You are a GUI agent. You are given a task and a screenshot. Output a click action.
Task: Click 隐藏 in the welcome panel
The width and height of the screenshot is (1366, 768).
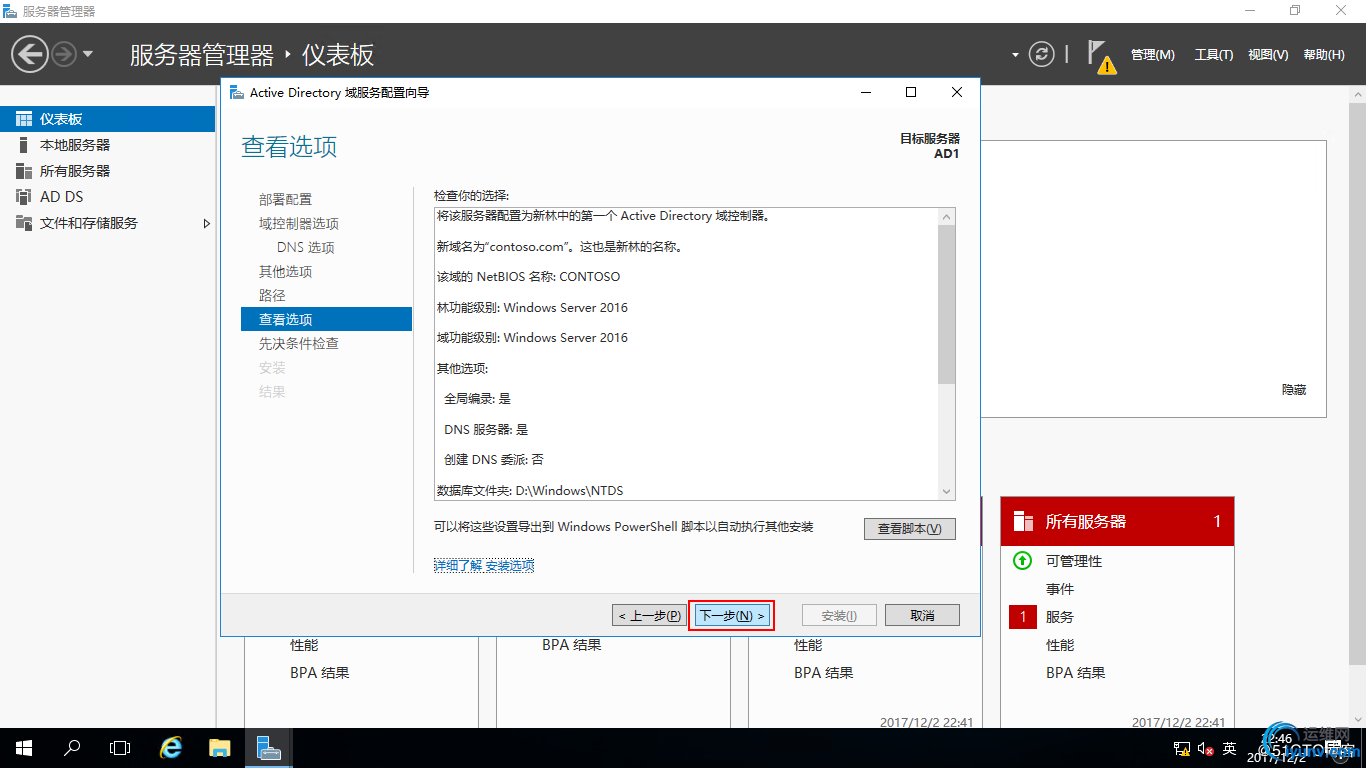[x=1294, y=389]
